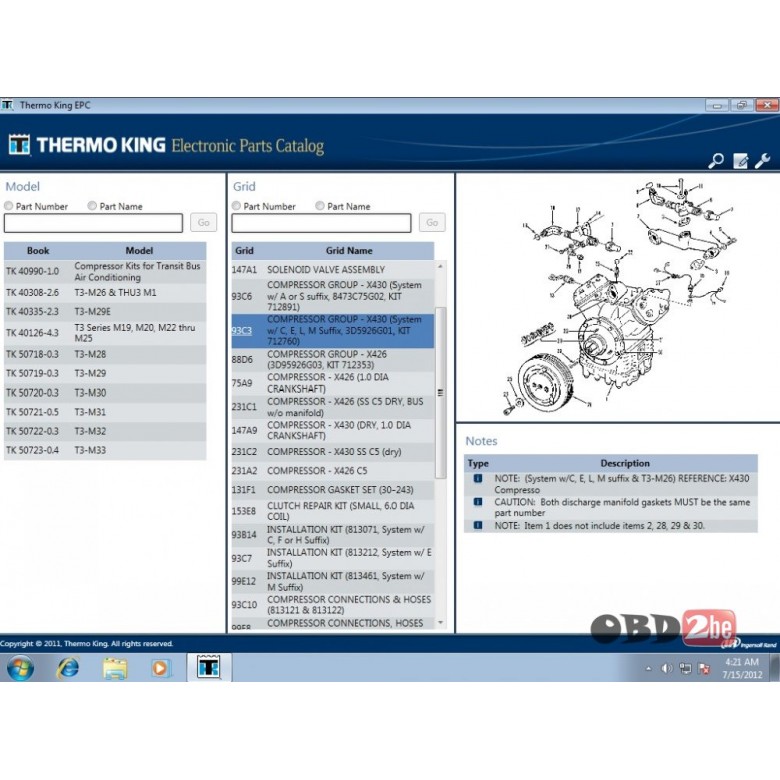The image size is (780, 780).
Task: Select grid 147A9 Compressor X430 DRY
Action: [333, 430]
